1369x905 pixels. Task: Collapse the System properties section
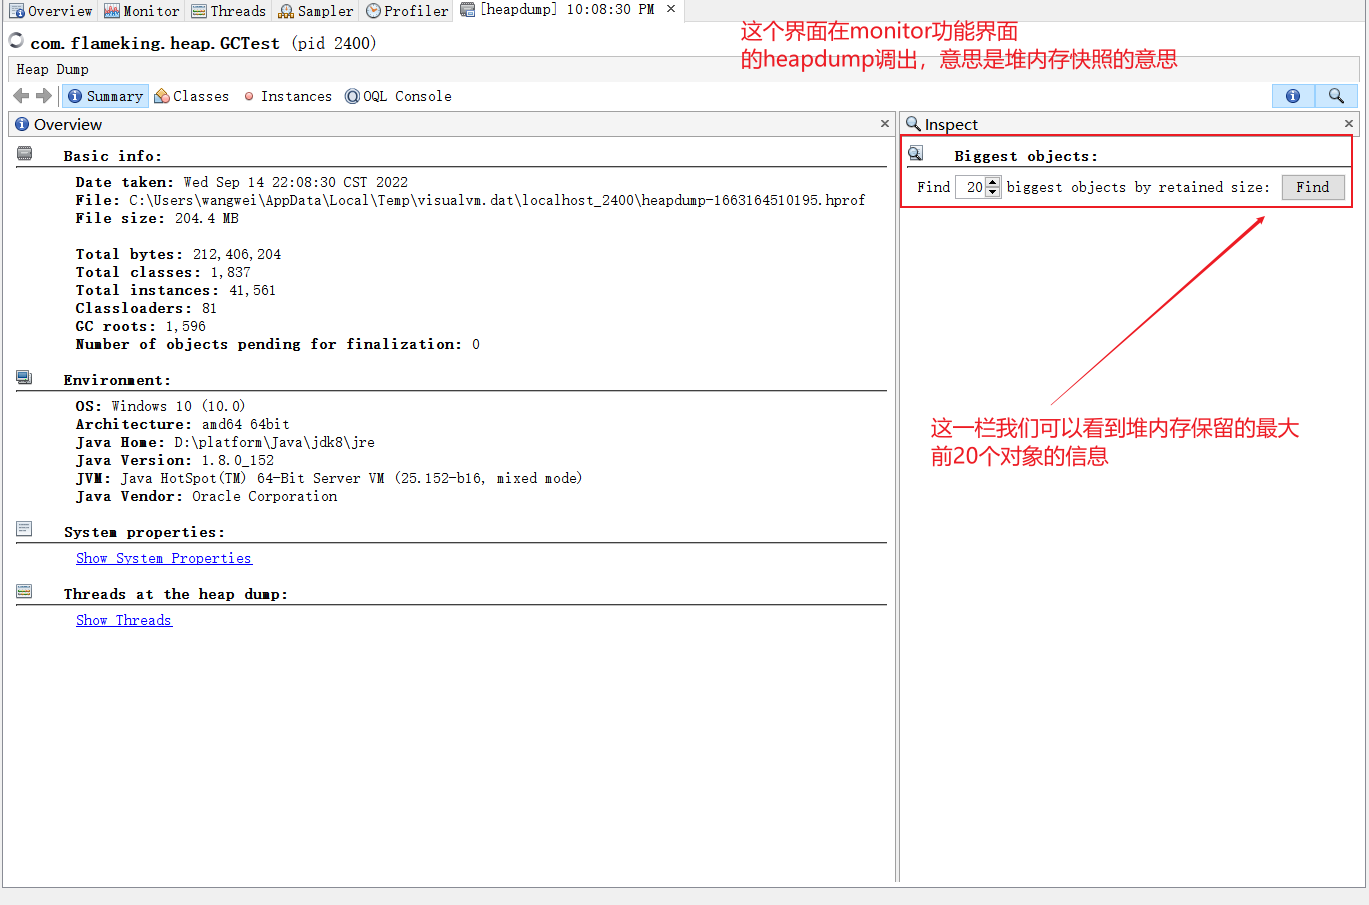pyautogui.click(x=23, y=528)
